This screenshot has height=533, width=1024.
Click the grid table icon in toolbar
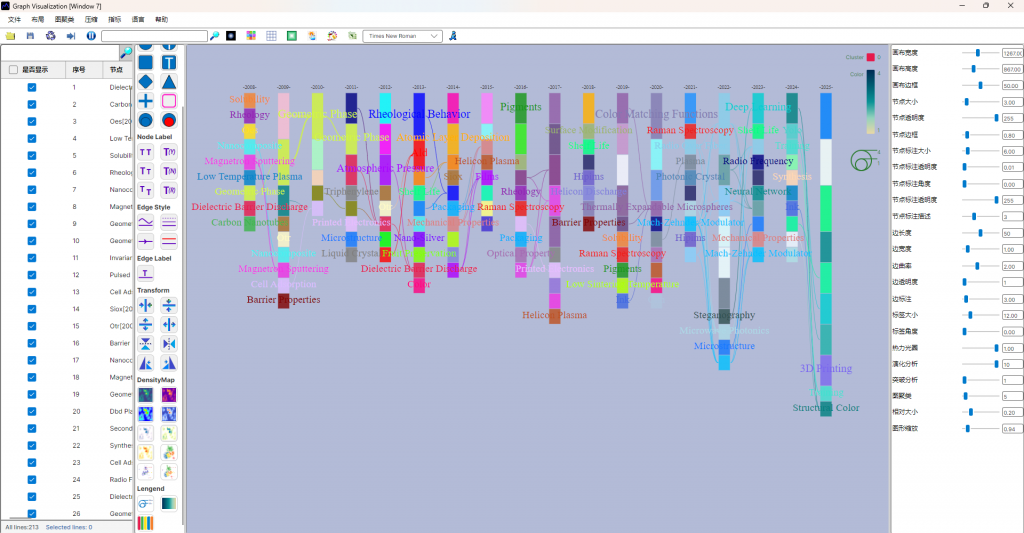click(271, 36)
